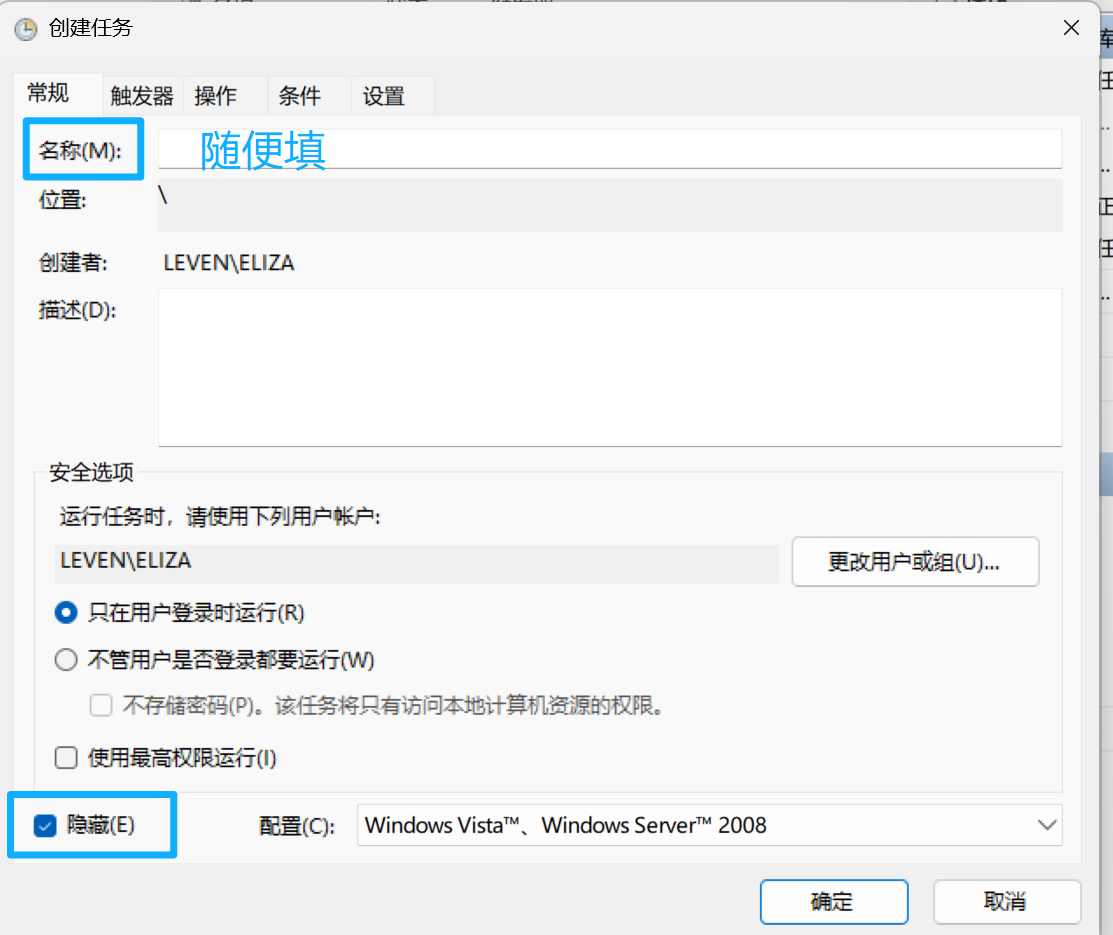
Task: Open the 操作 tab
Action: tap(216, 96)
